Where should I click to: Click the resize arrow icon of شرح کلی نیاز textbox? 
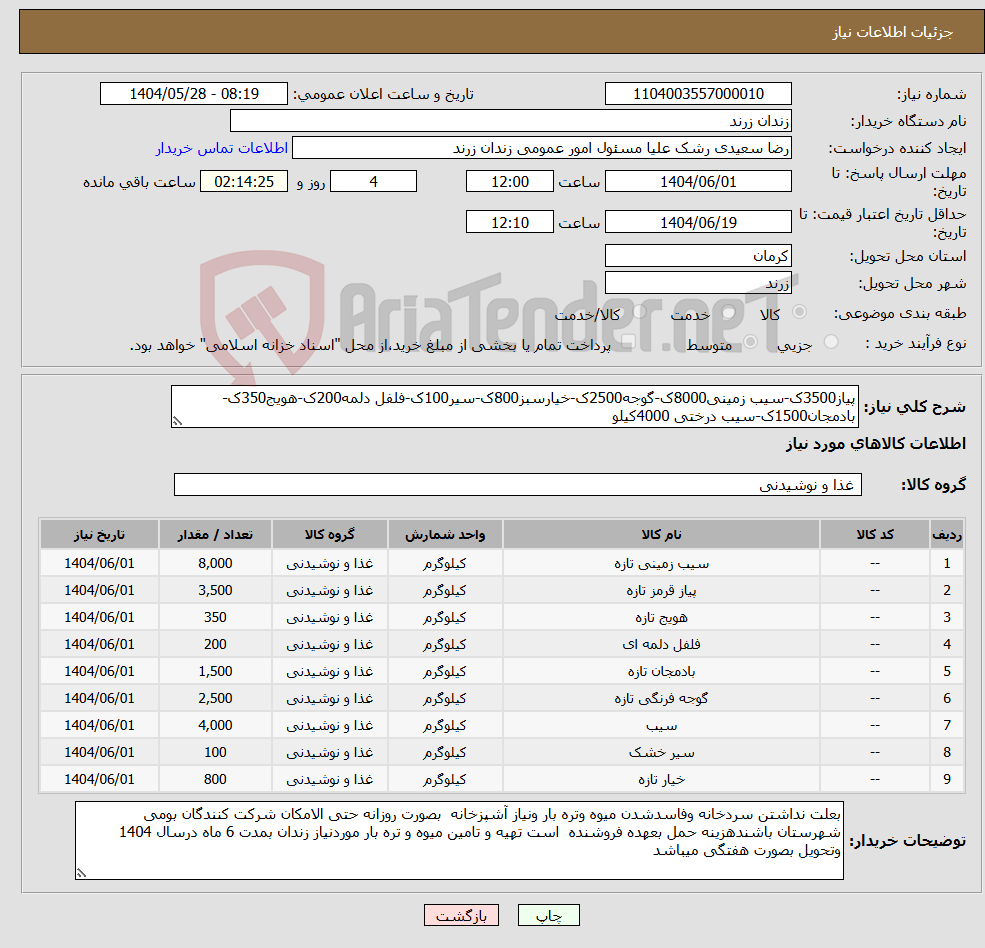click(x=178, y=421)
